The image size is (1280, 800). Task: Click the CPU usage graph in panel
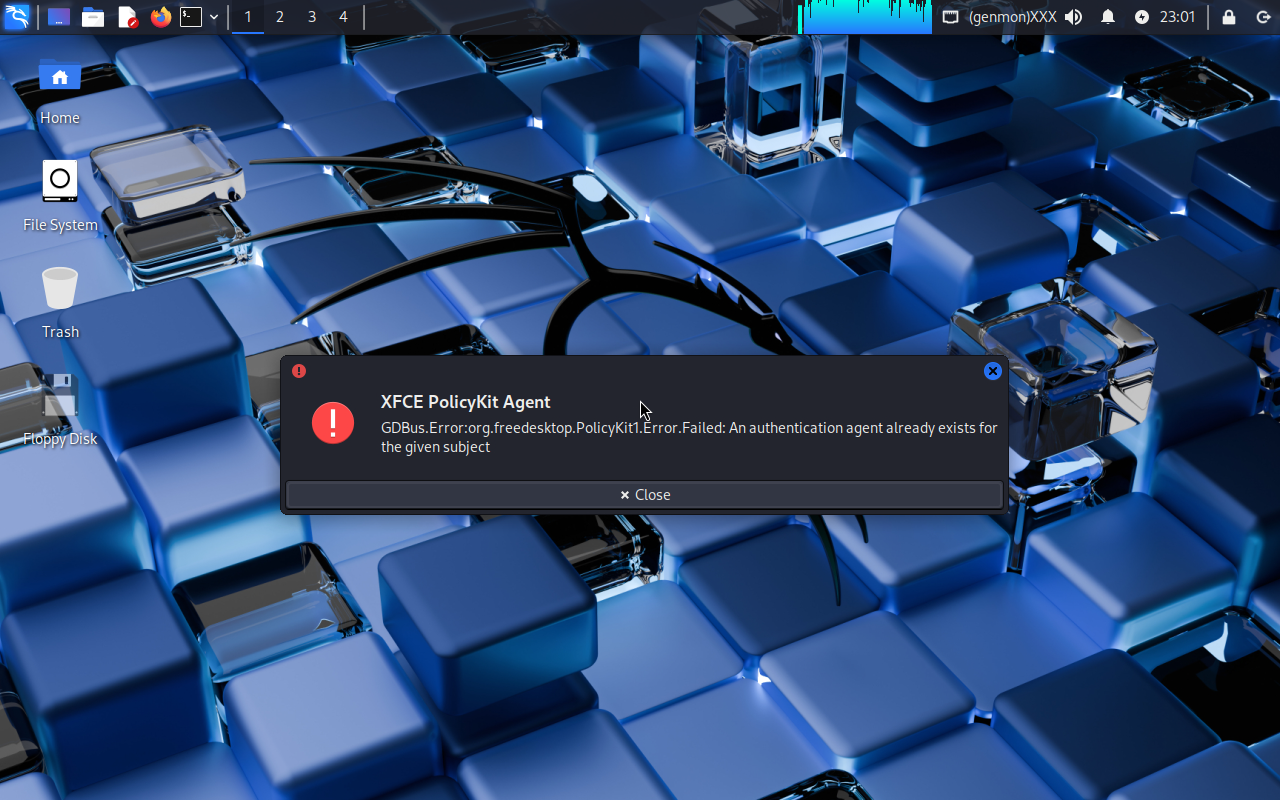[x=865, y=17]
